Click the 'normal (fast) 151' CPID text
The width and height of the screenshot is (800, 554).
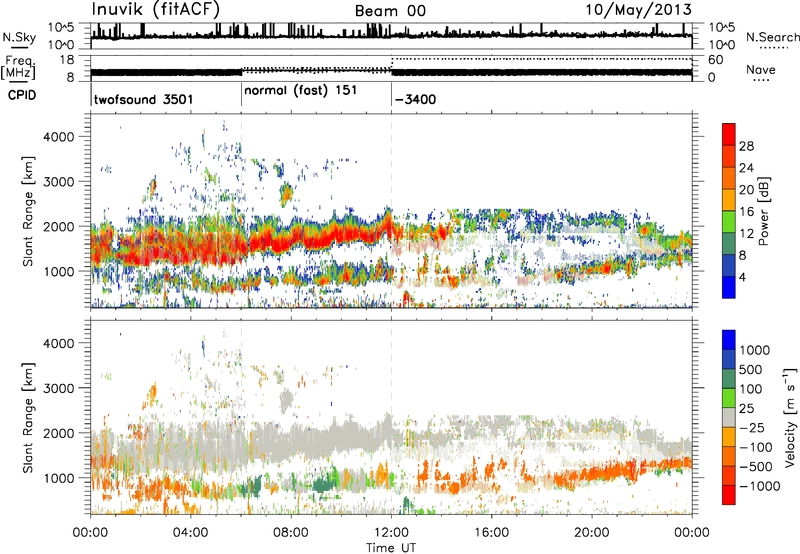tap(301, 91)
